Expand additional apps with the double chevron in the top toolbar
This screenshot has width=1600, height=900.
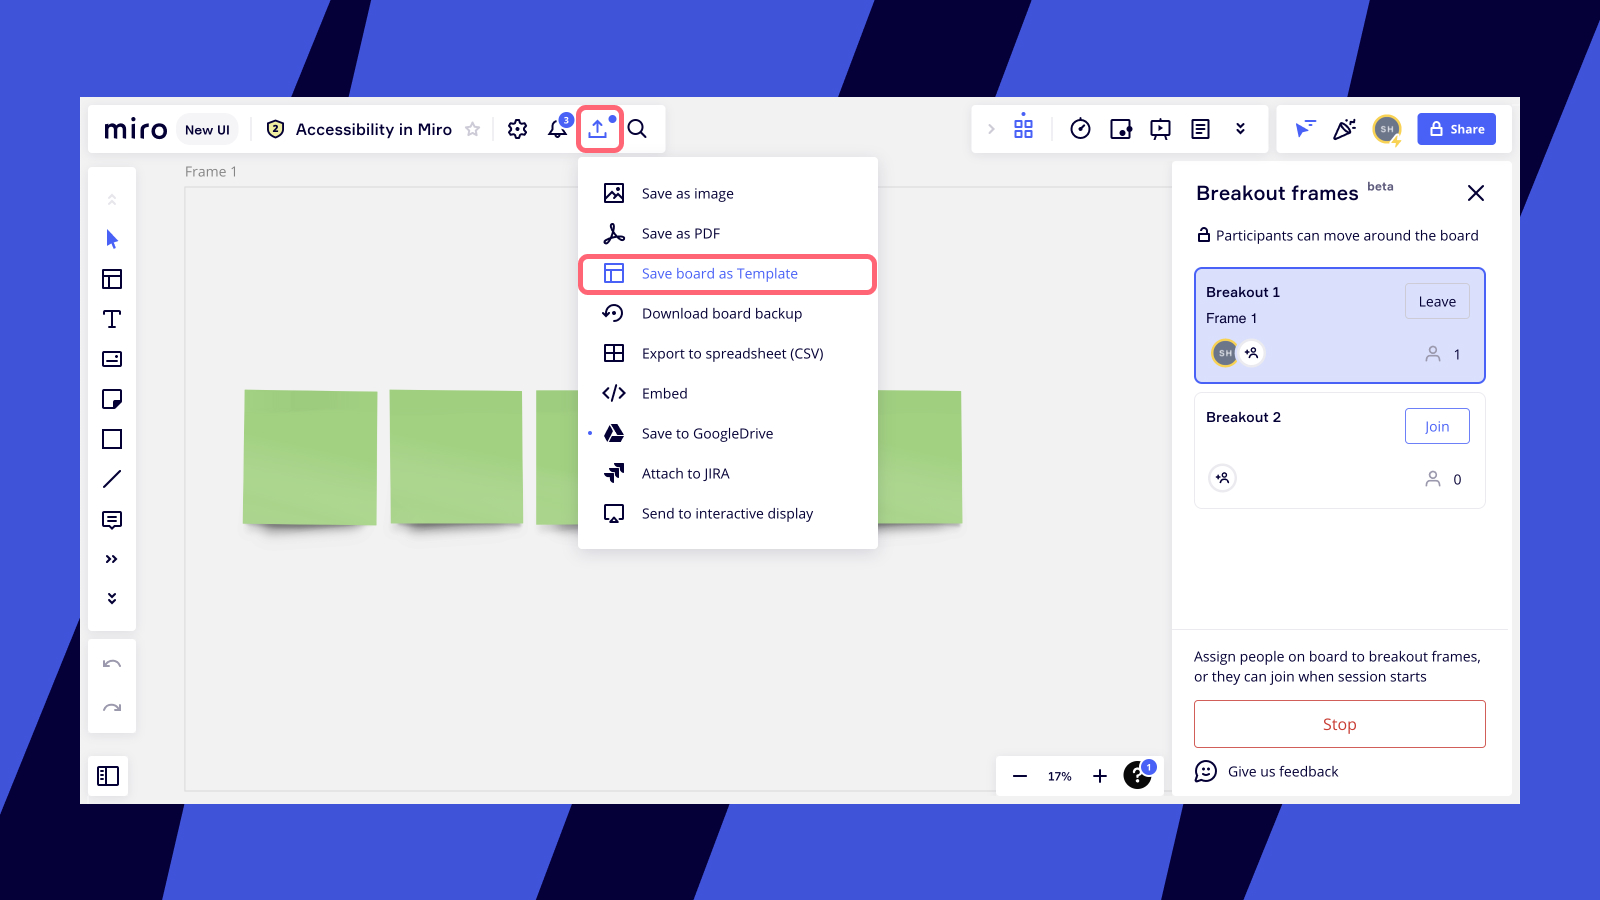pyautogui.click(x=1240, y=129)
